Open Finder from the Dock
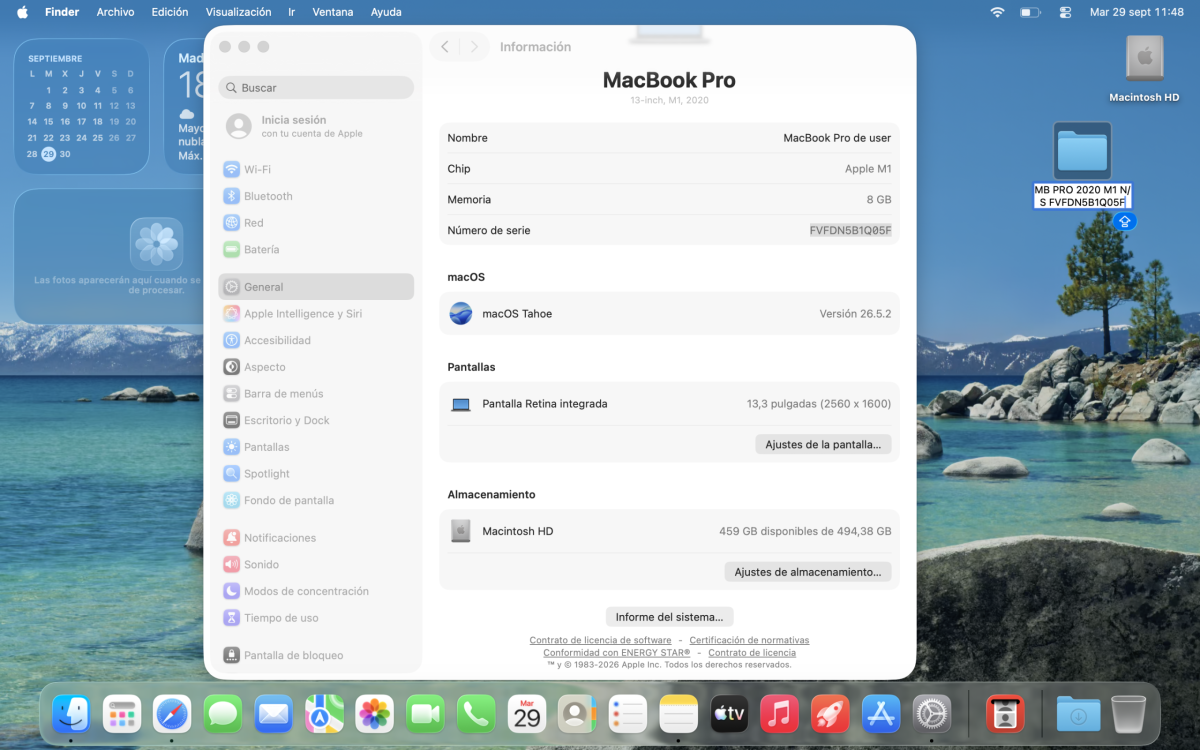Screen dimensions: 1200x750 71,714
